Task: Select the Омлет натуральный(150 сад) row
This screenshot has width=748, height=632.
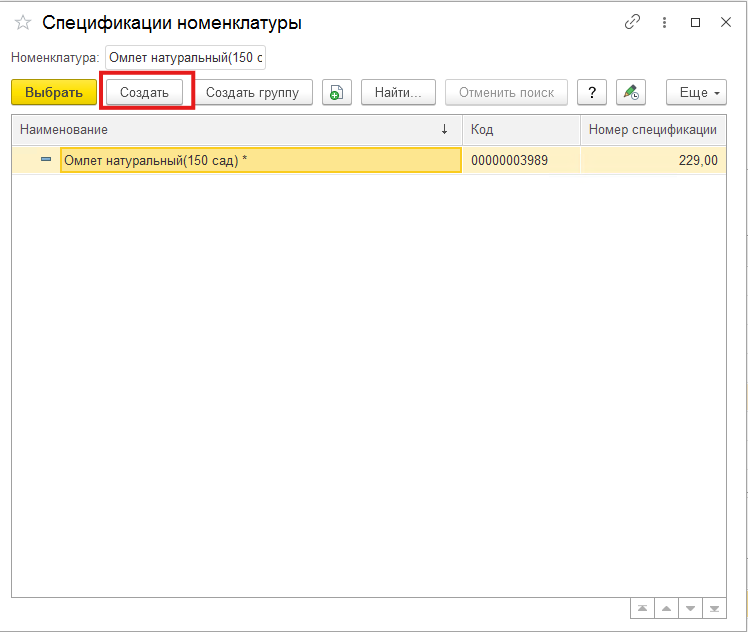Action: coord(260,160)
